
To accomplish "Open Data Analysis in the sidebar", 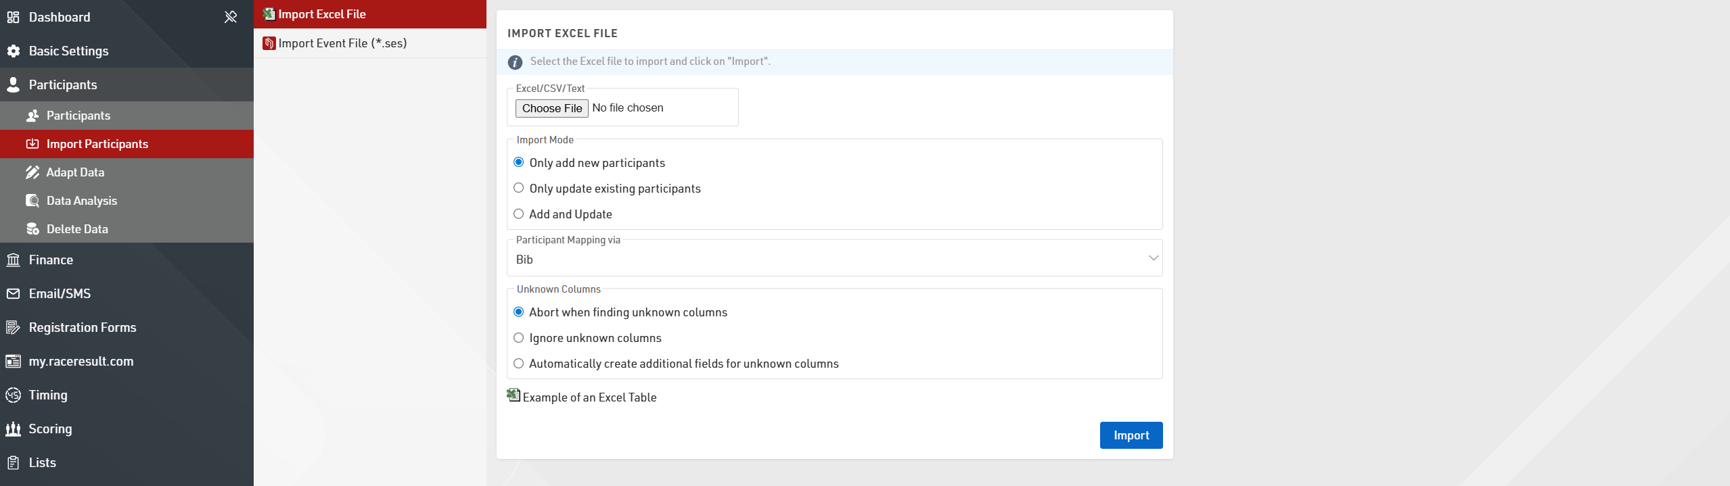I will pyautogui.click(x=81, y=201).
